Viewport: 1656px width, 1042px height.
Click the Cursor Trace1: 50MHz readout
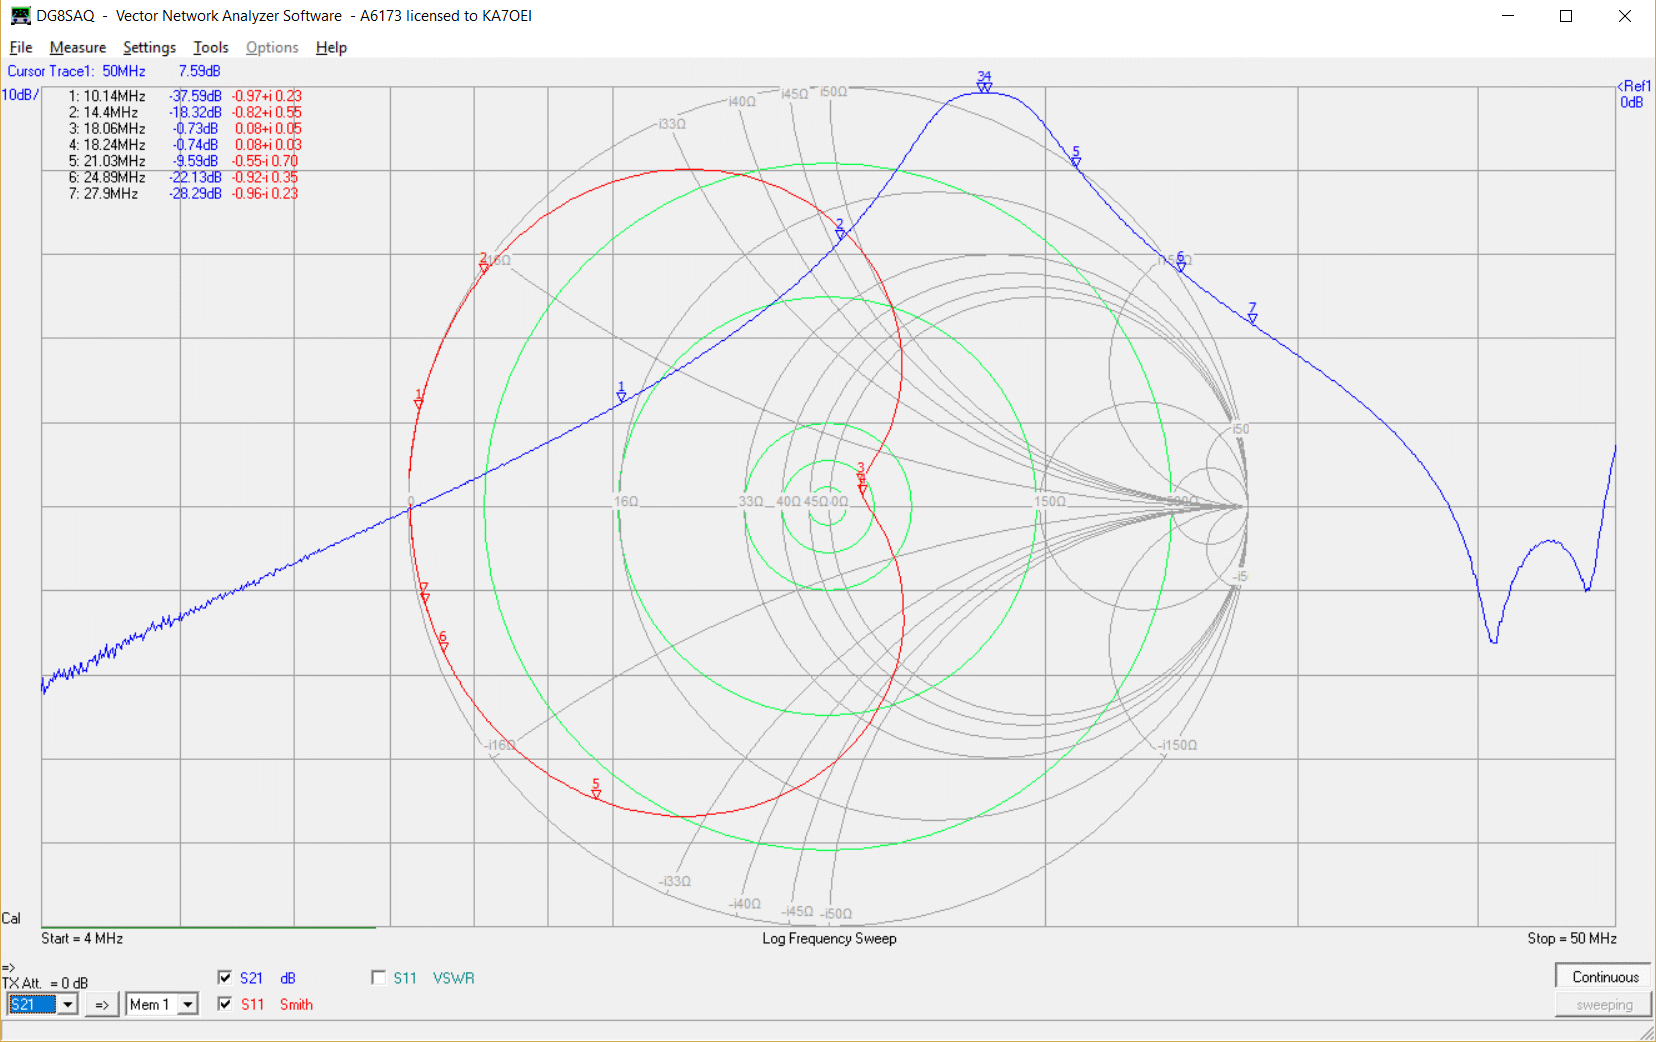[76, 71]
